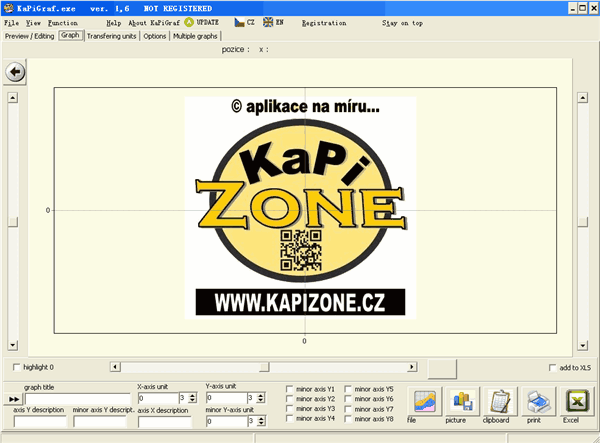Enable minor axis Y8
Image resolution: width=600 pixels, height=443 pixels.
(348, 419)
